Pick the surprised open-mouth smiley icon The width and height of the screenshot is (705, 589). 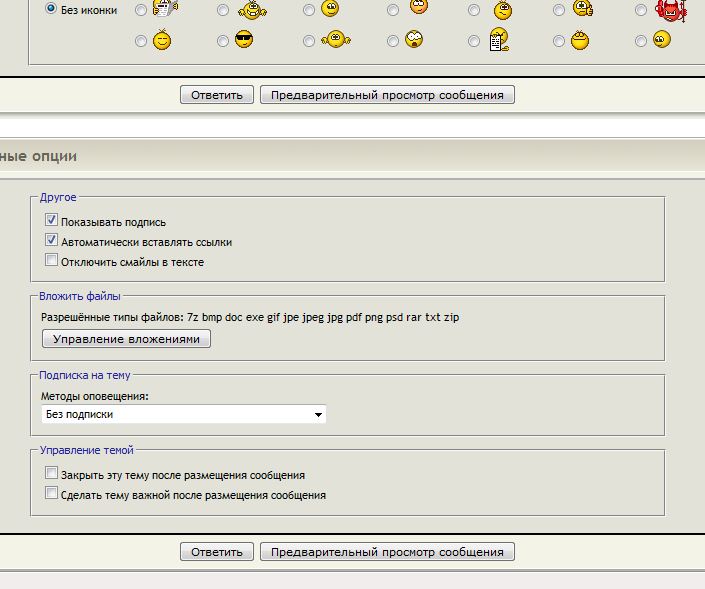(414, 41)
